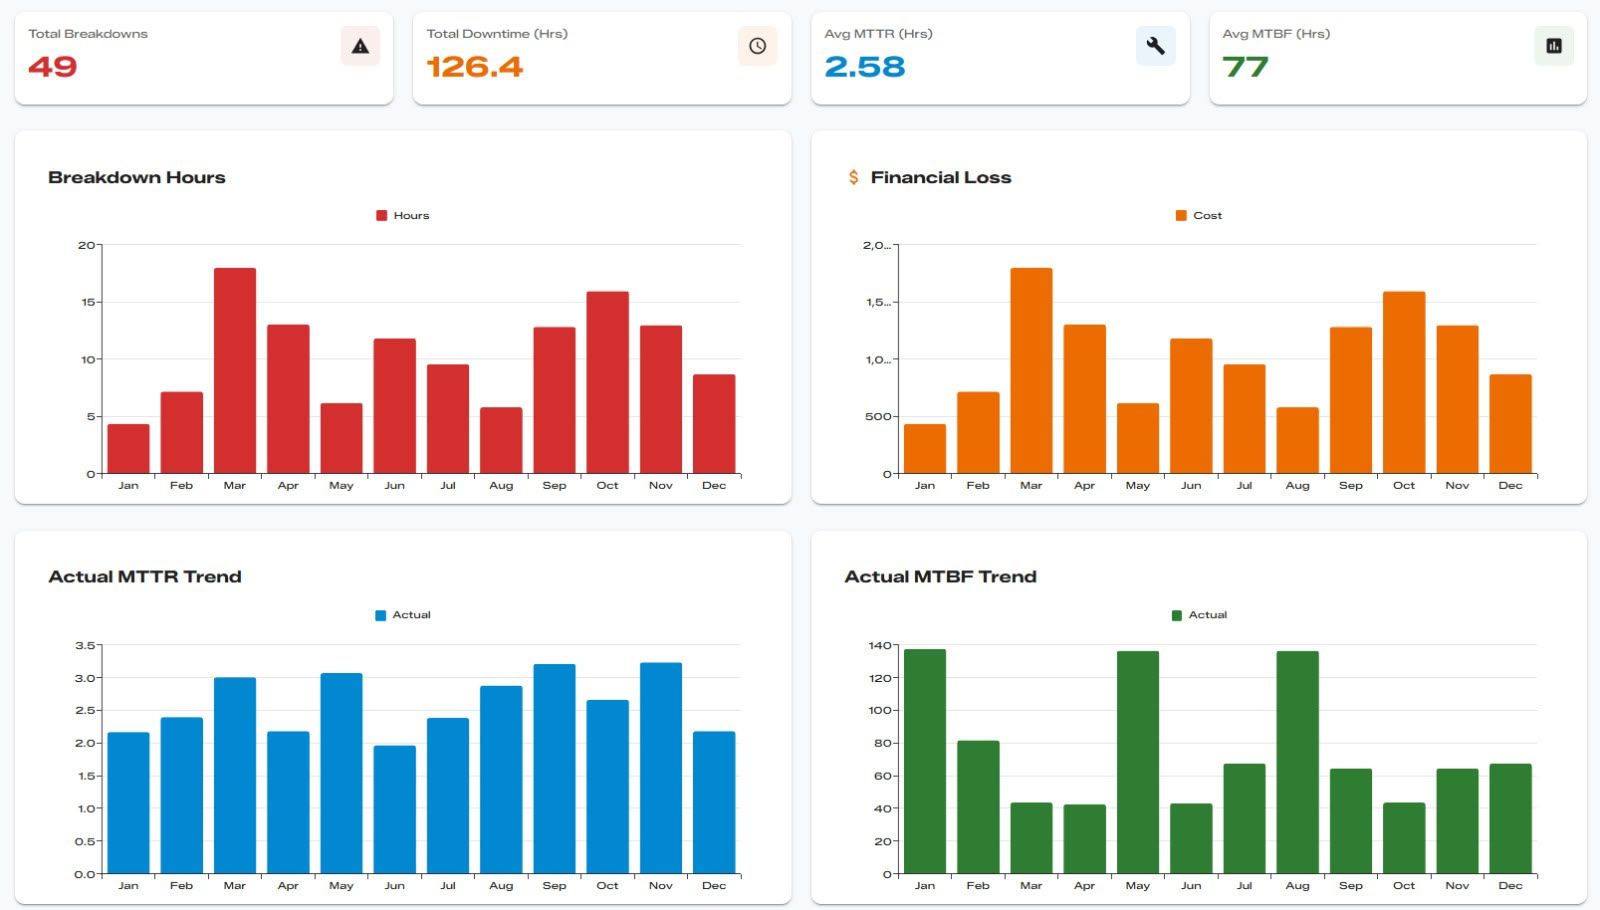Click the clock icon on Total Downtime card
Screen dimensions: 1600x910
click(x=758, y=46)
